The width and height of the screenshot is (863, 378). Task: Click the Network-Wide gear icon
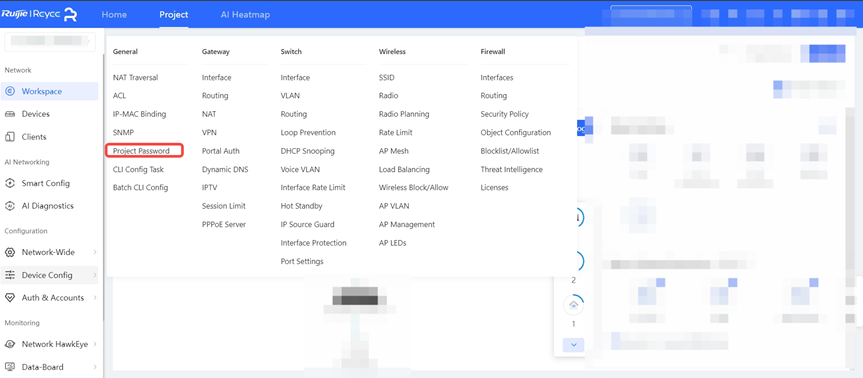[x=10, y=252]
